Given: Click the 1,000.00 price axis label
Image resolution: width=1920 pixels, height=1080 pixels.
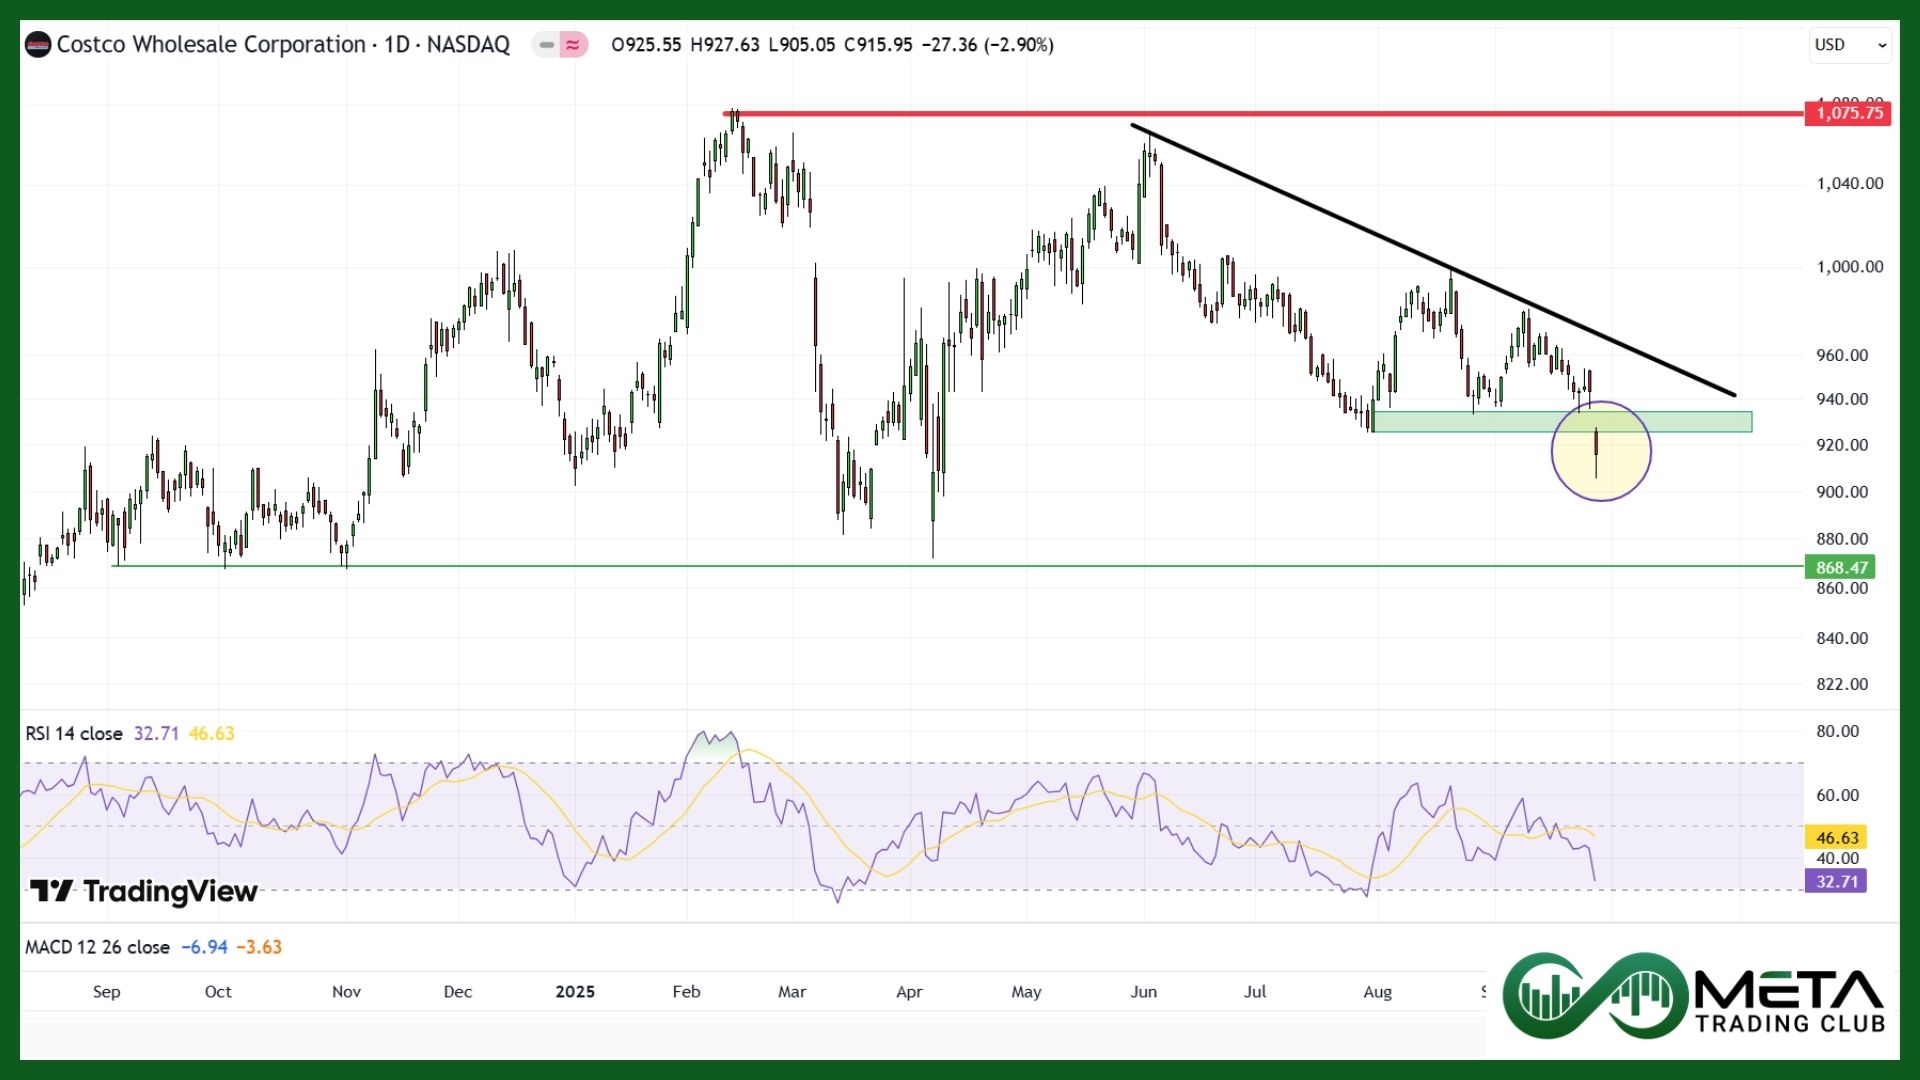Looking at the screenshot, I should pos(1849,267).
